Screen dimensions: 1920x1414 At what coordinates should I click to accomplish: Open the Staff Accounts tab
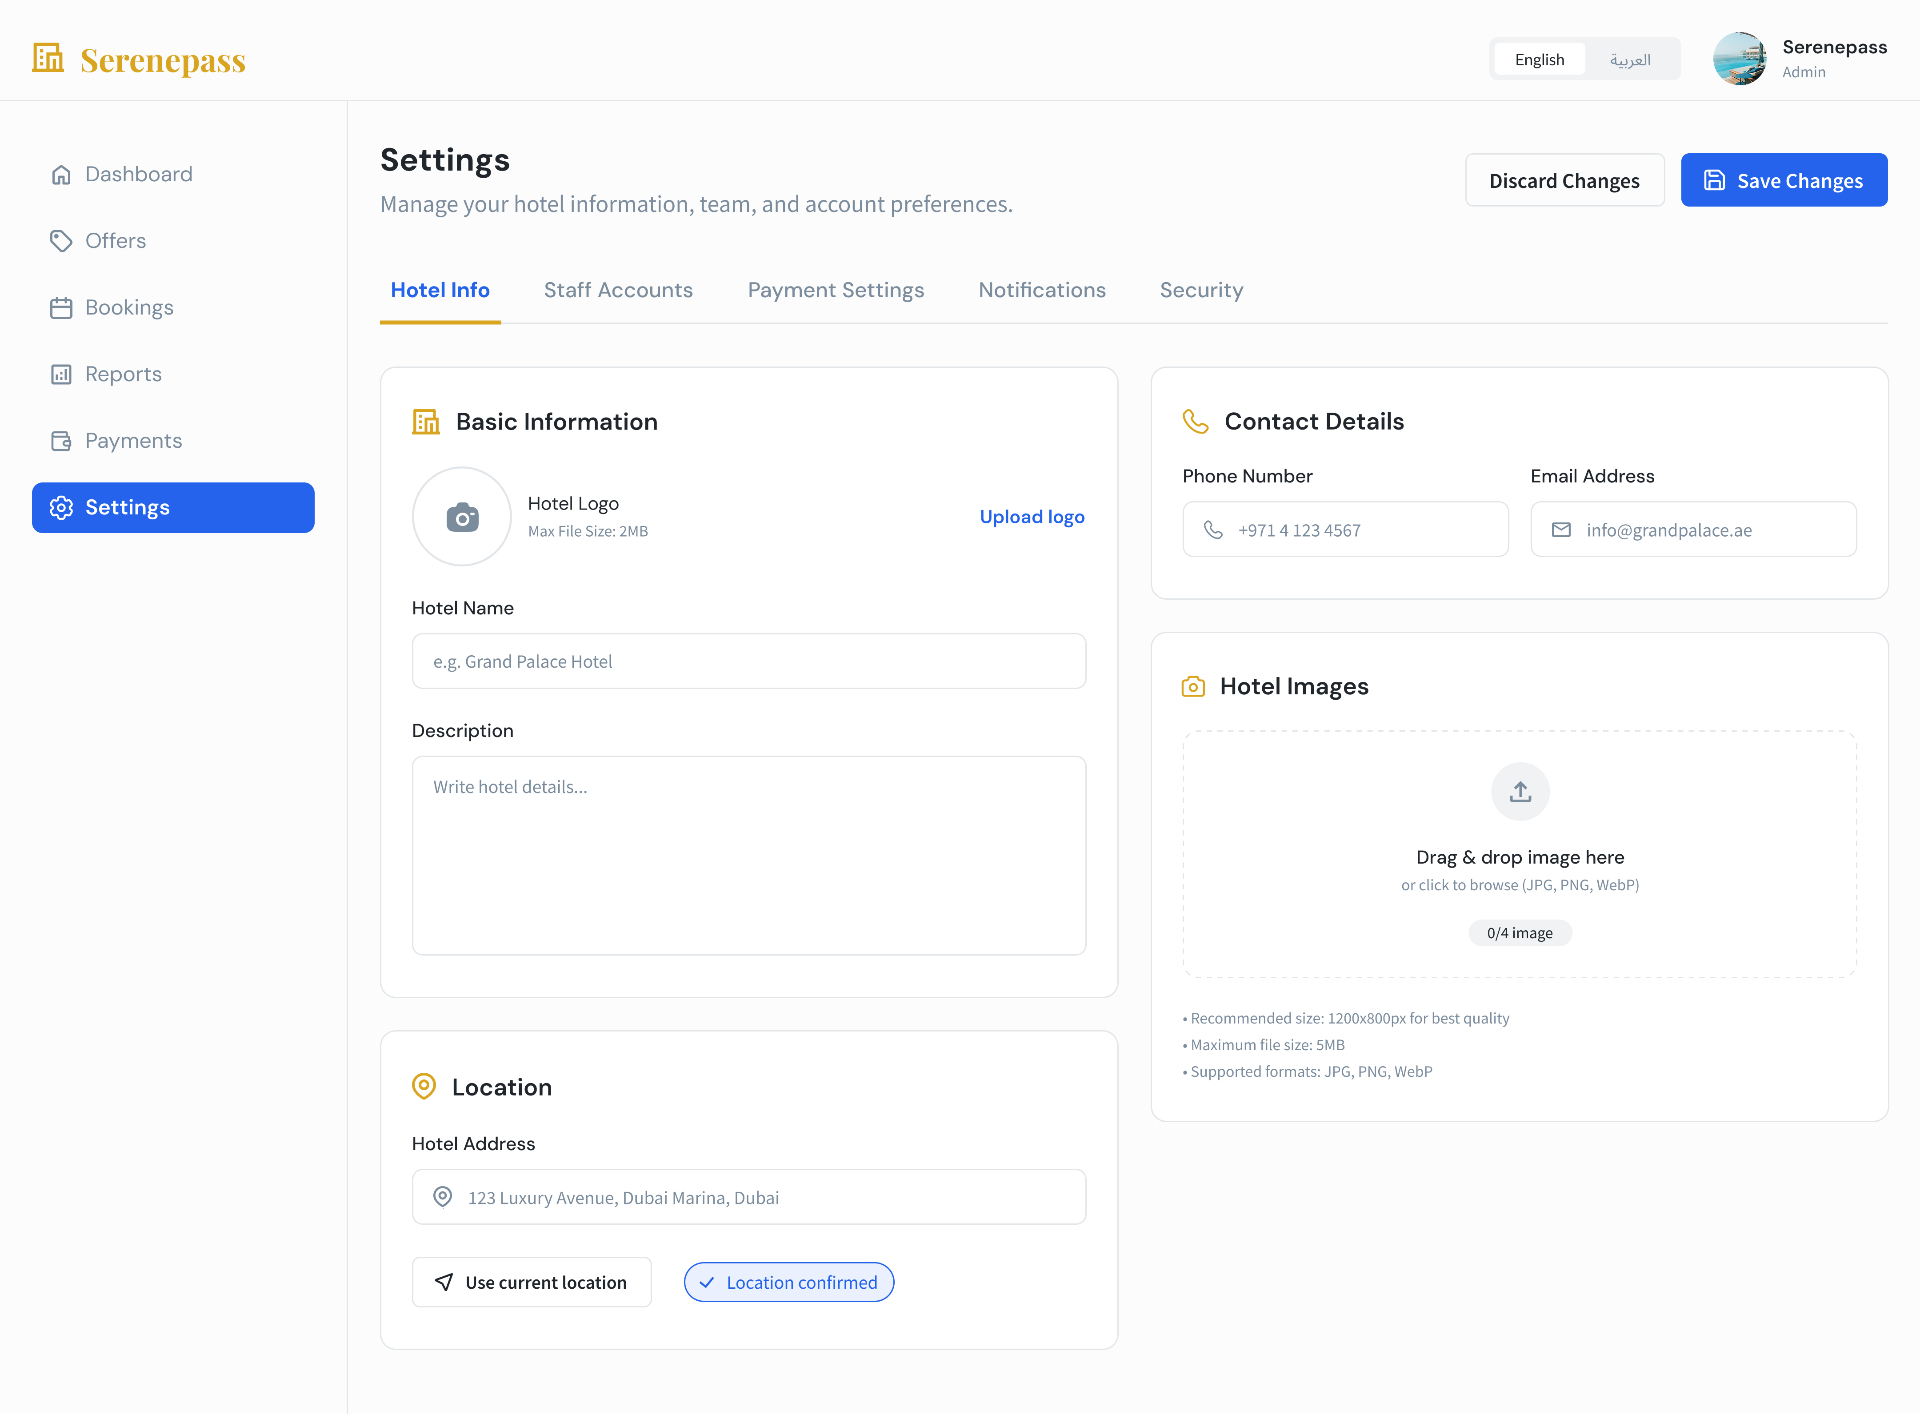tap(618, 290)
